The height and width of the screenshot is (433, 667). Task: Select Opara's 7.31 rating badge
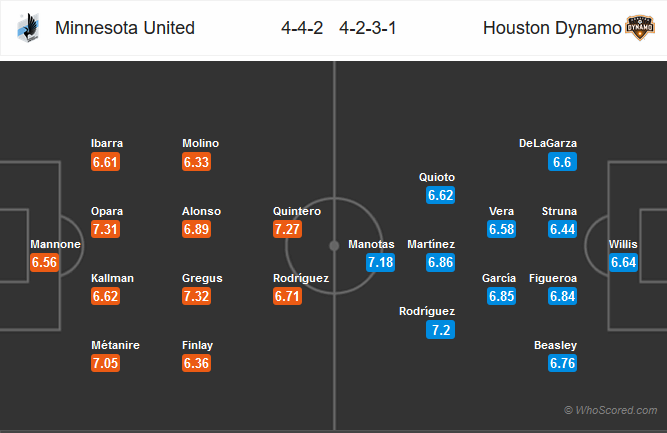tap(107, 230)
